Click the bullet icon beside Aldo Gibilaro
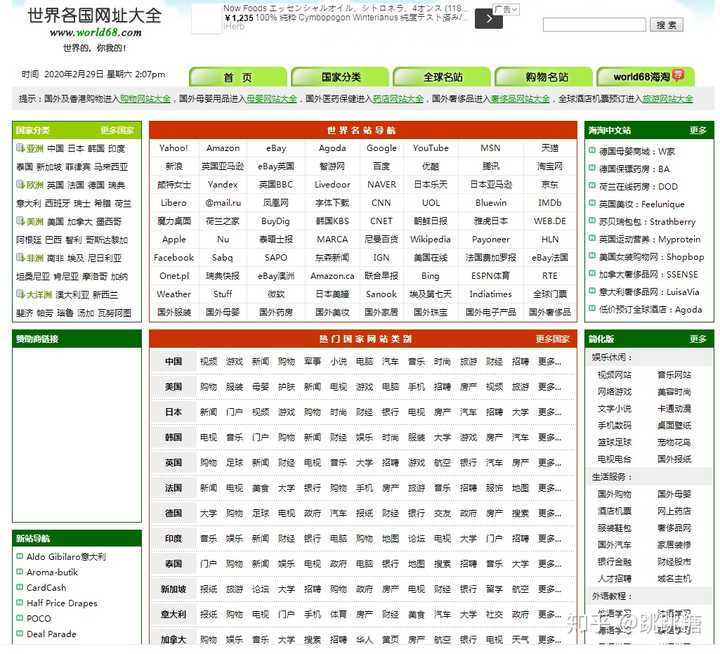 (20, 556)
